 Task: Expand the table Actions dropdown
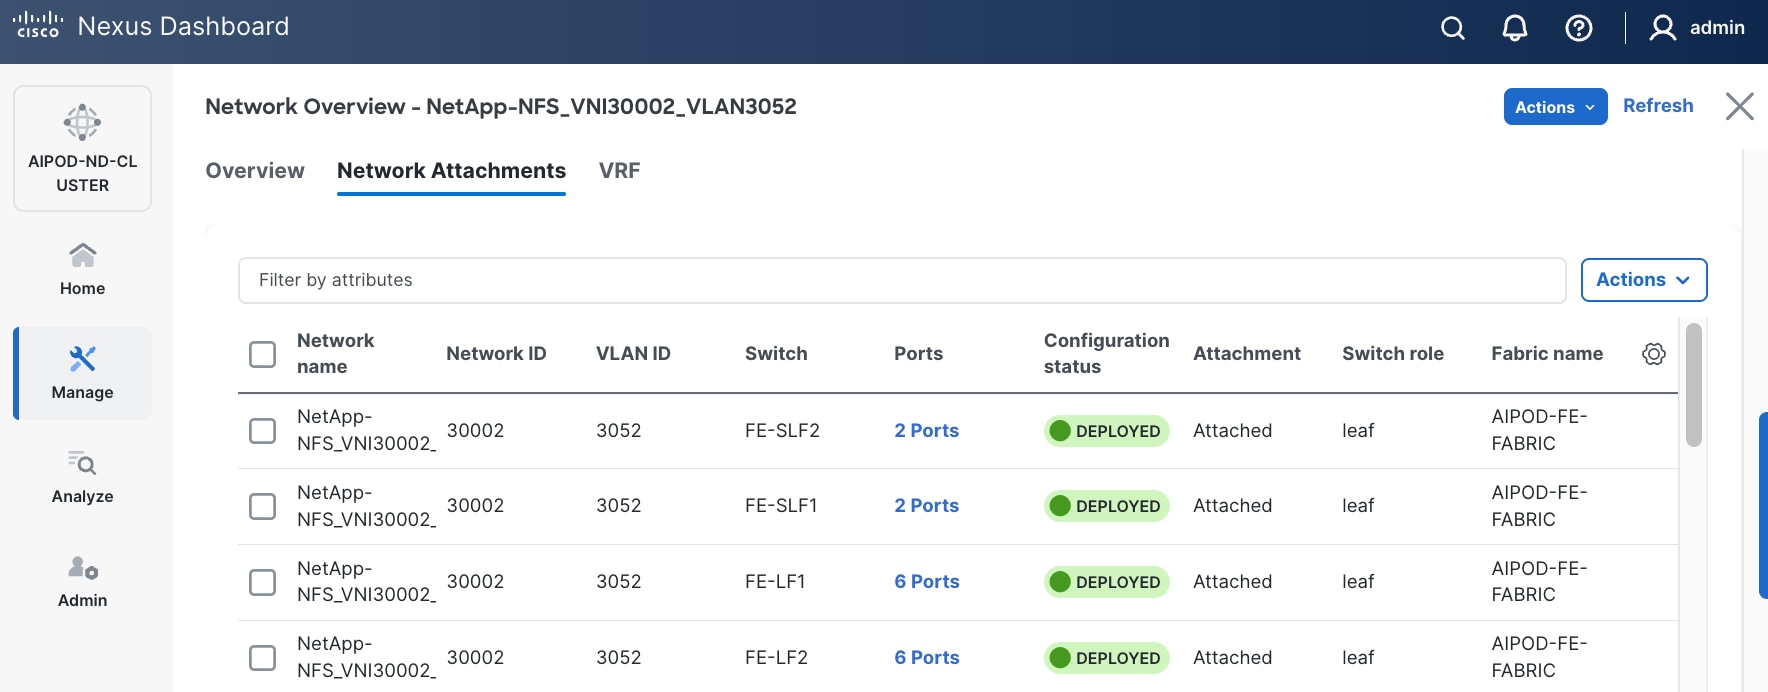1643,280
